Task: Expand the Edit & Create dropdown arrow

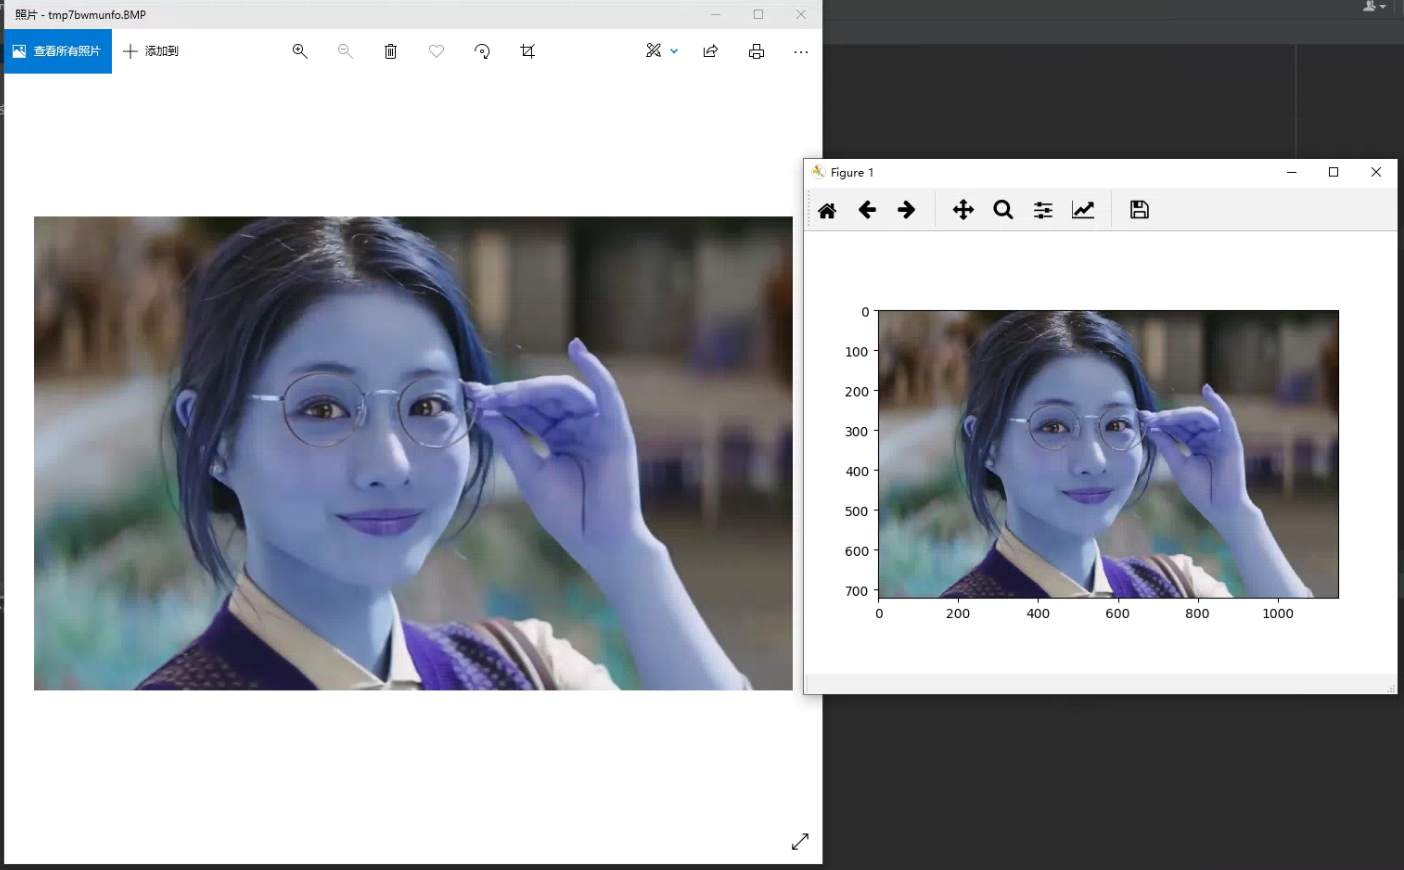Action: pyautogui.click(x=674, y=51)
